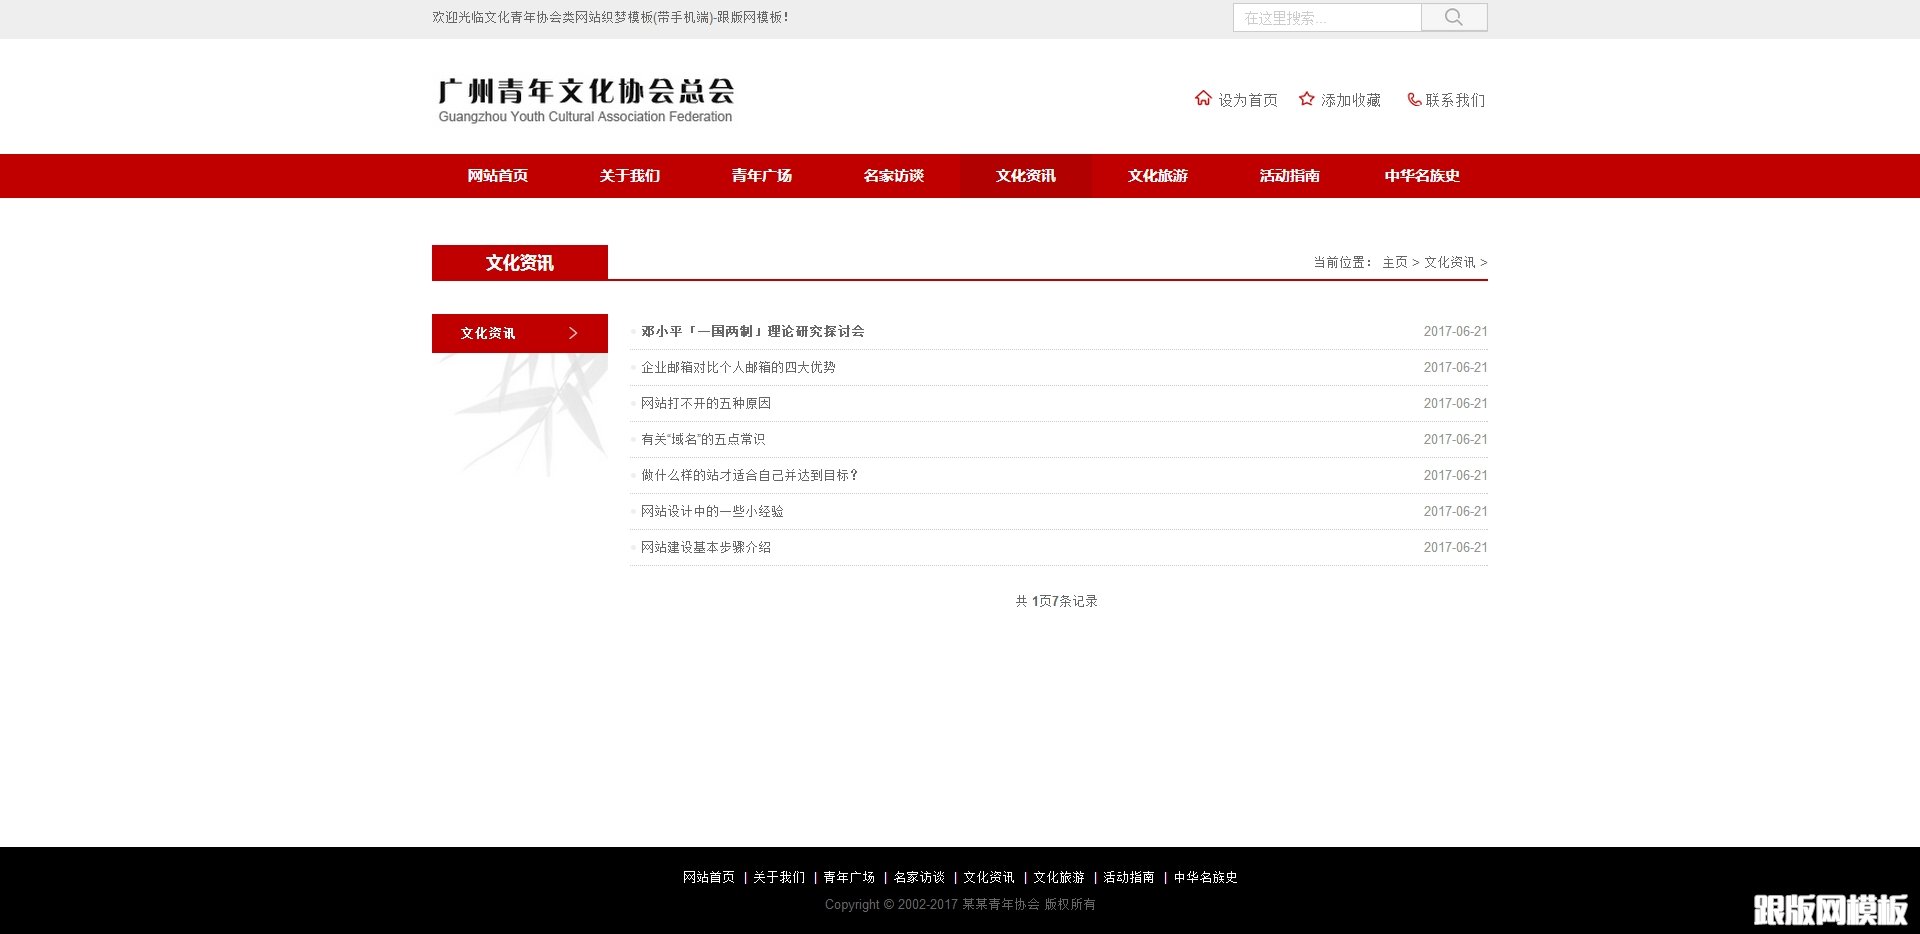The height and width of the screenshot is (934, 1920).
Task: Click the arrow on the 文化资讯 sidebar item
Action: [573, 332]
